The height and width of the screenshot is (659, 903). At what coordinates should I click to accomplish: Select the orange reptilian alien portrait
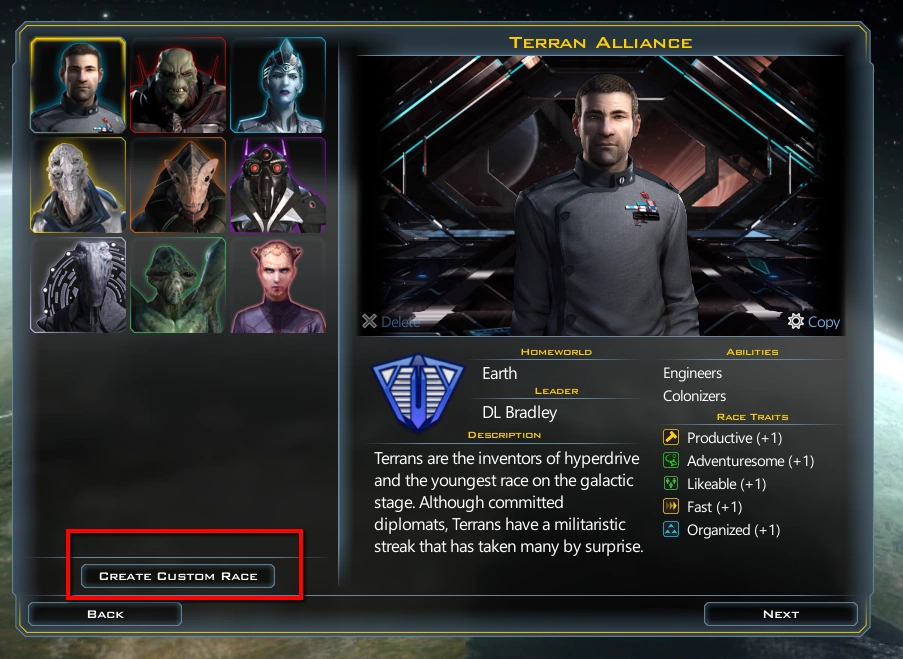178,185
